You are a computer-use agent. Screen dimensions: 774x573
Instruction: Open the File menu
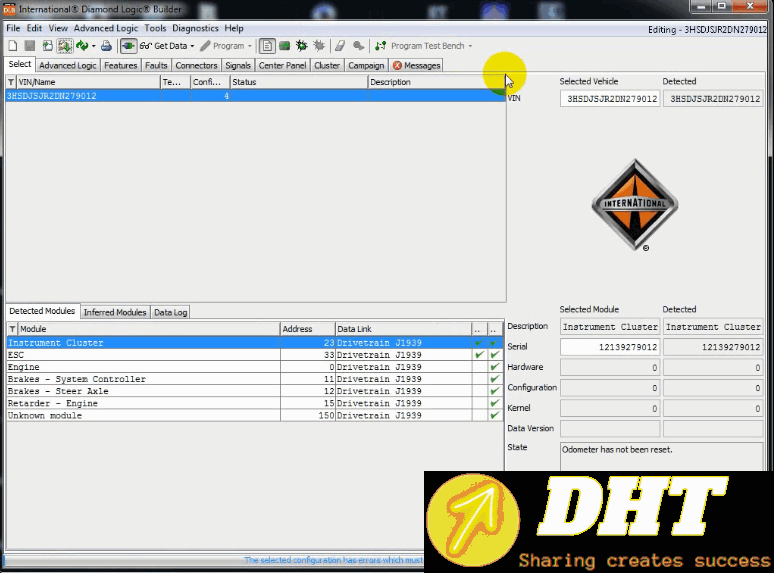(x=13, y=28)
